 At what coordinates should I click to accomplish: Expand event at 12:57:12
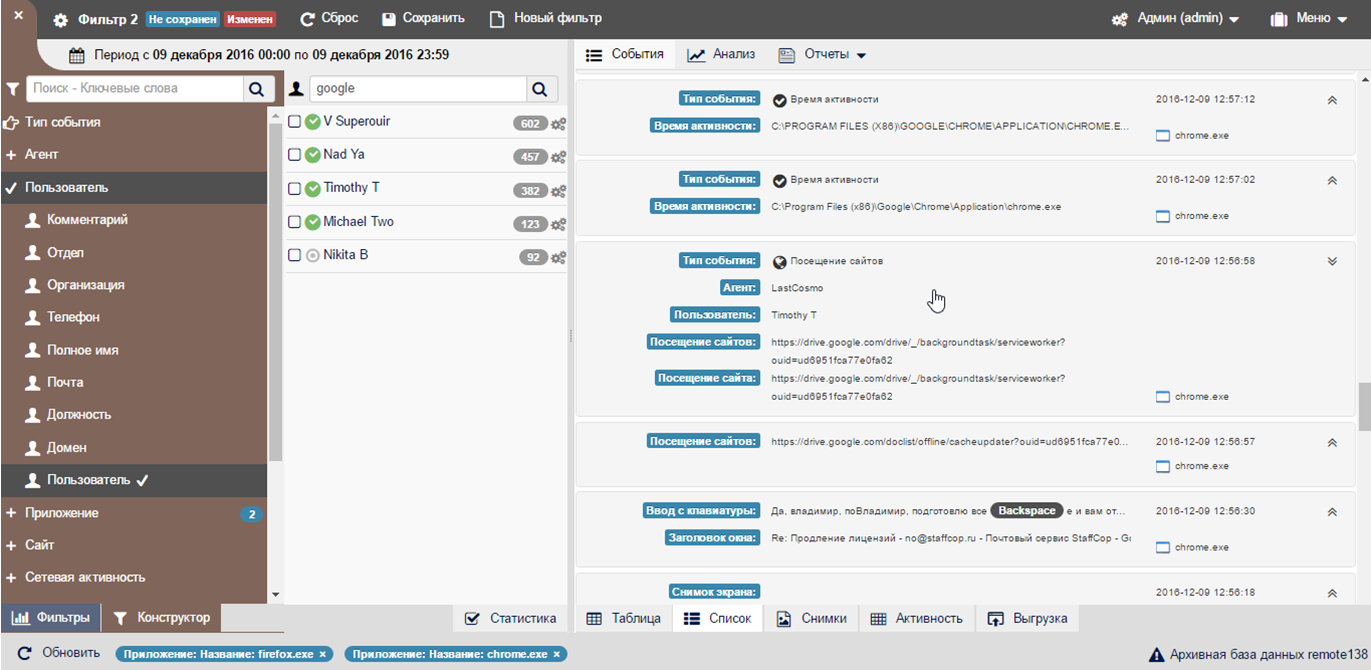click(1332, 100)
